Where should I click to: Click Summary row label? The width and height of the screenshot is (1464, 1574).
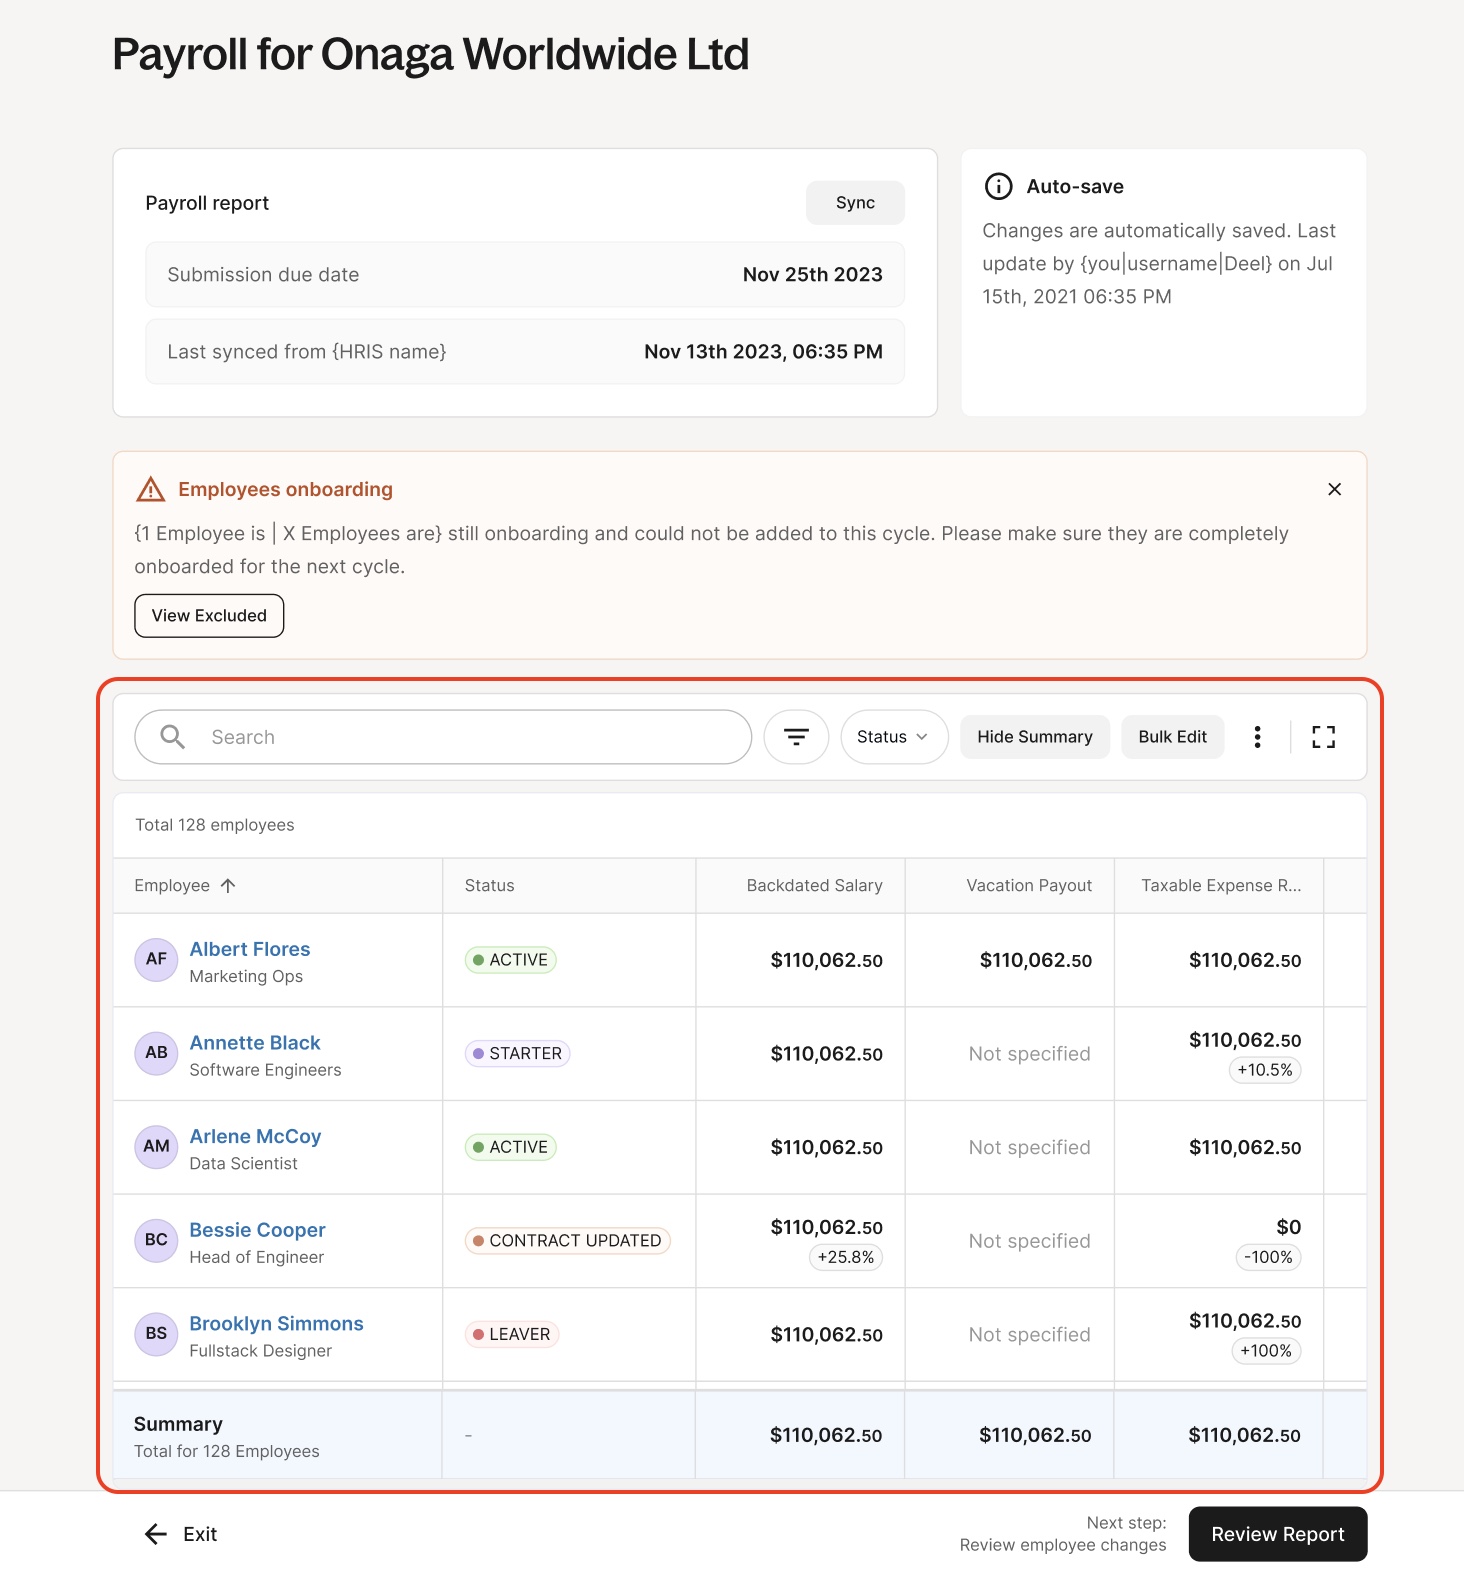coord(178,1424)
